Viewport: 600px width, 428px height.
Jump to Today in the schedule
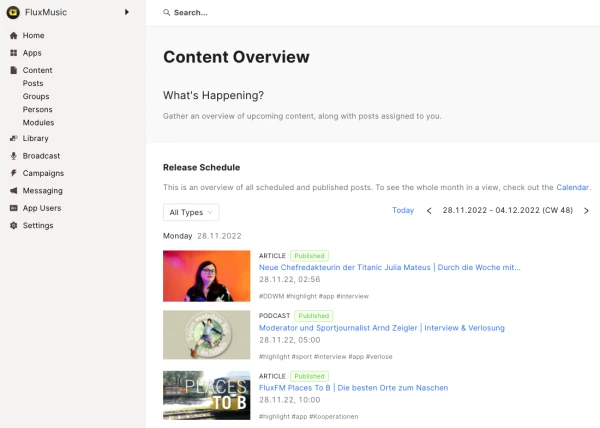point(403,211)
